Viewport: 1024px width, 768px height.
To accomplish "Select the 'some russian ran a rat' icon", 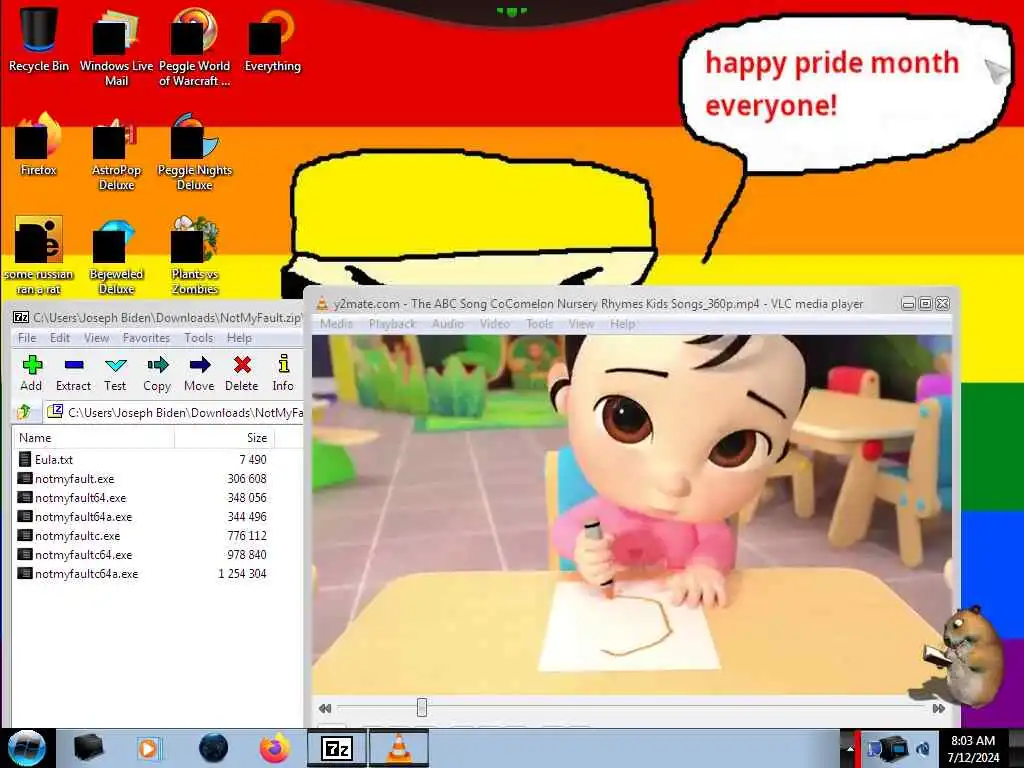I will tap(39, 256).
